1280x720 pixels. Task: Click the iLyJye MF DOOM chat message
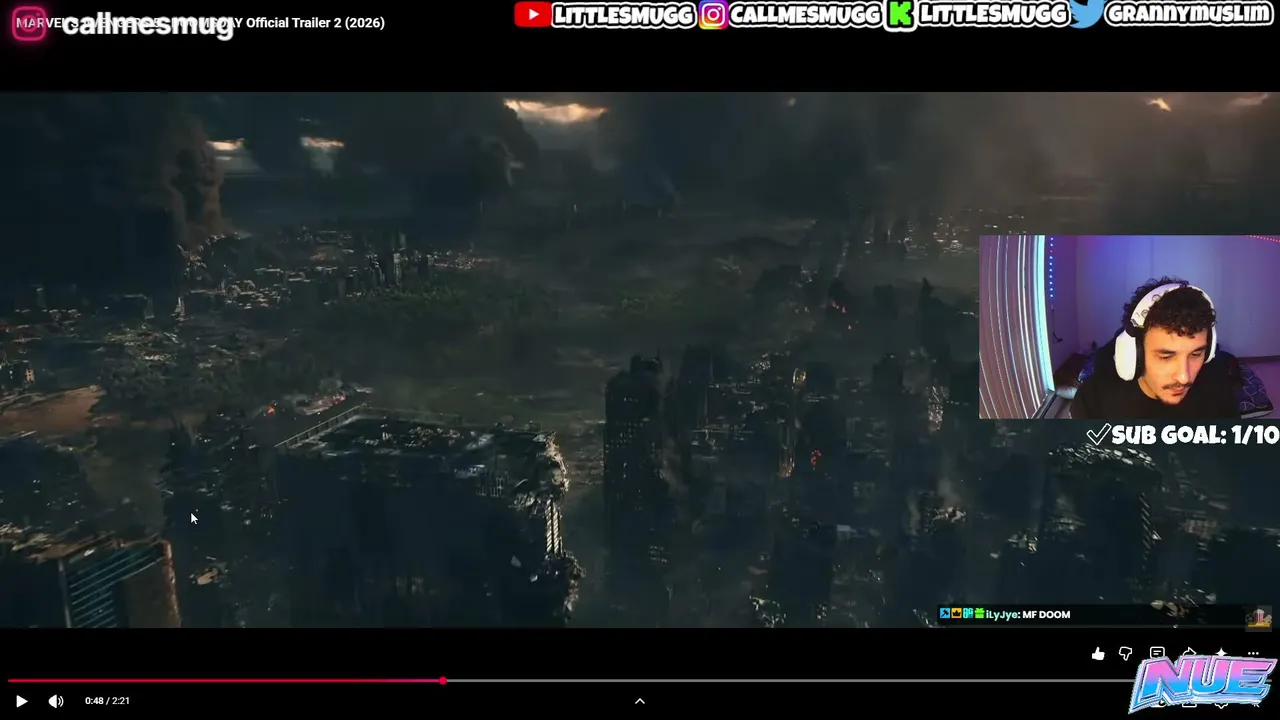point(1005,614)
